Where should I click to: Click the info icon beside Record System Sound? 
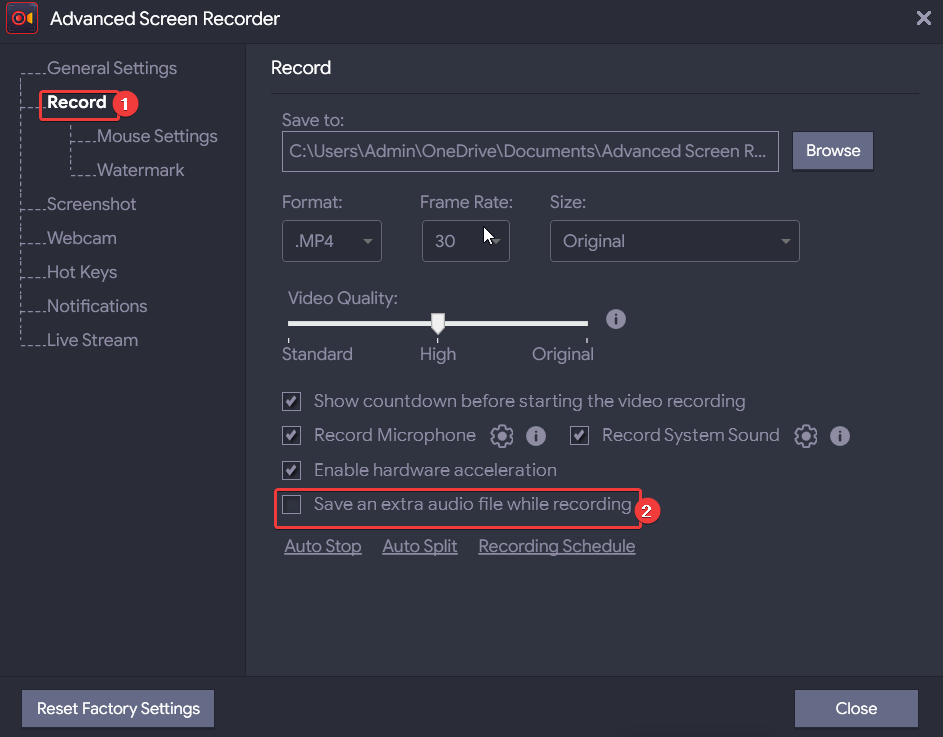pyautogui.click(x=840, y=435)
